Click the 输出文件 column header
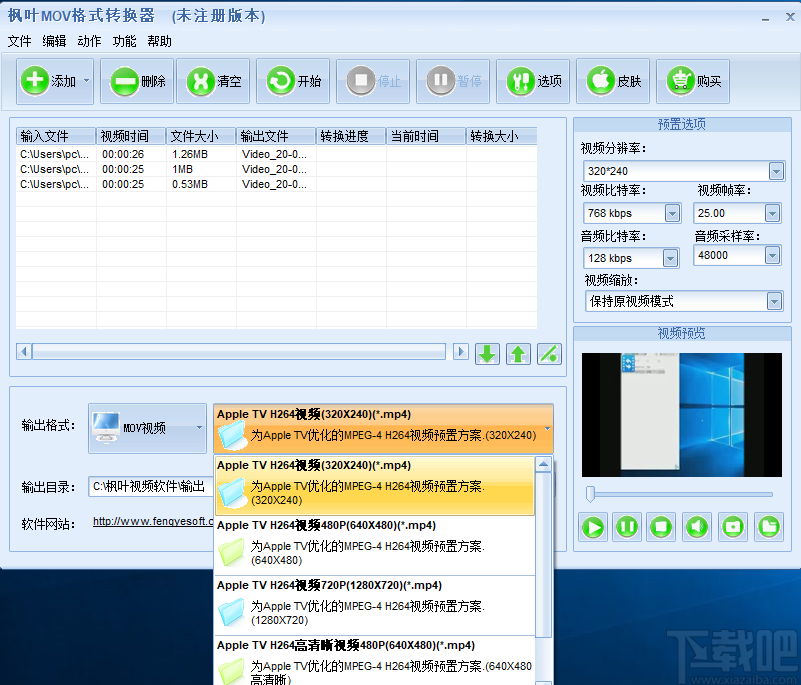 (276, 136)
